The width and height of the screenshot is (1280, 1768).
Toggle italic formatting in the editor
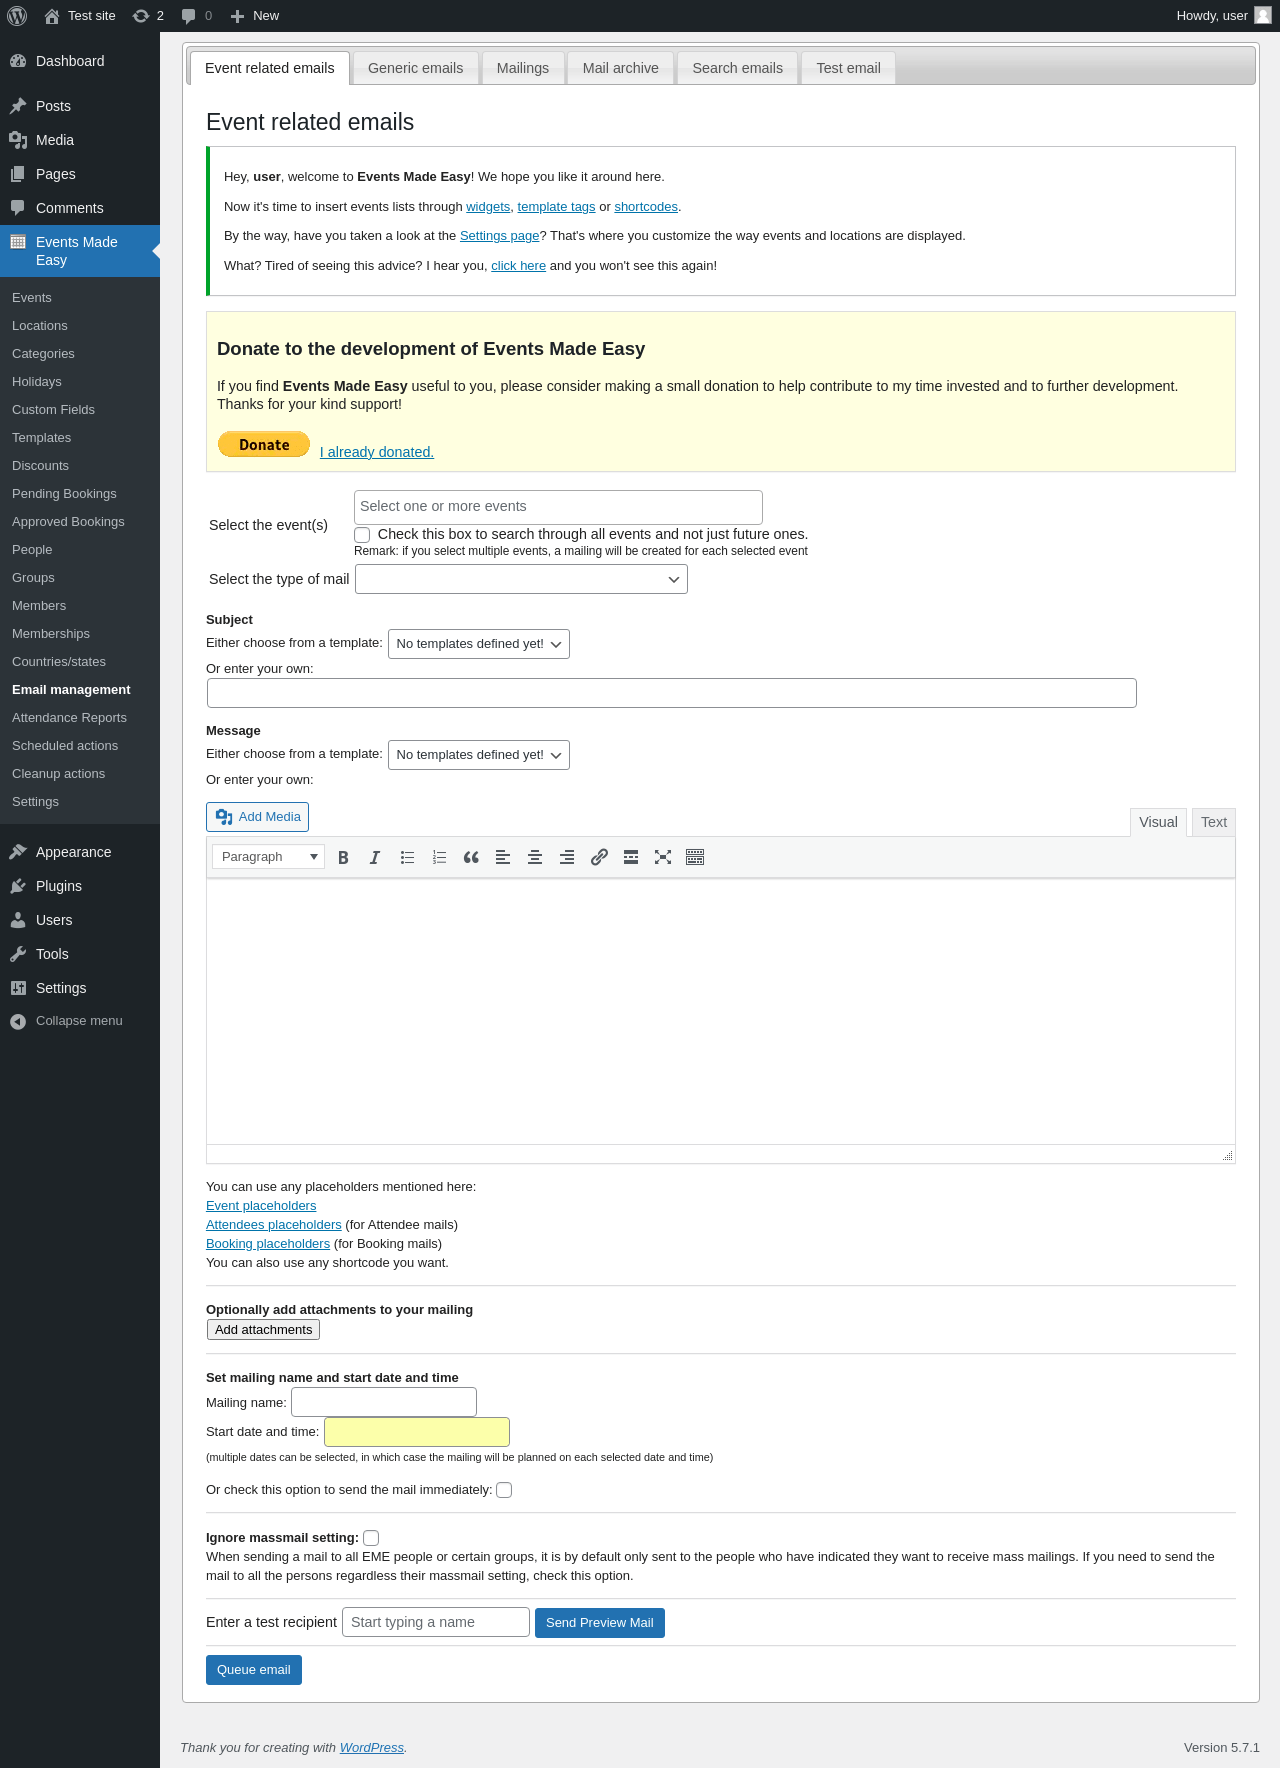375,857
